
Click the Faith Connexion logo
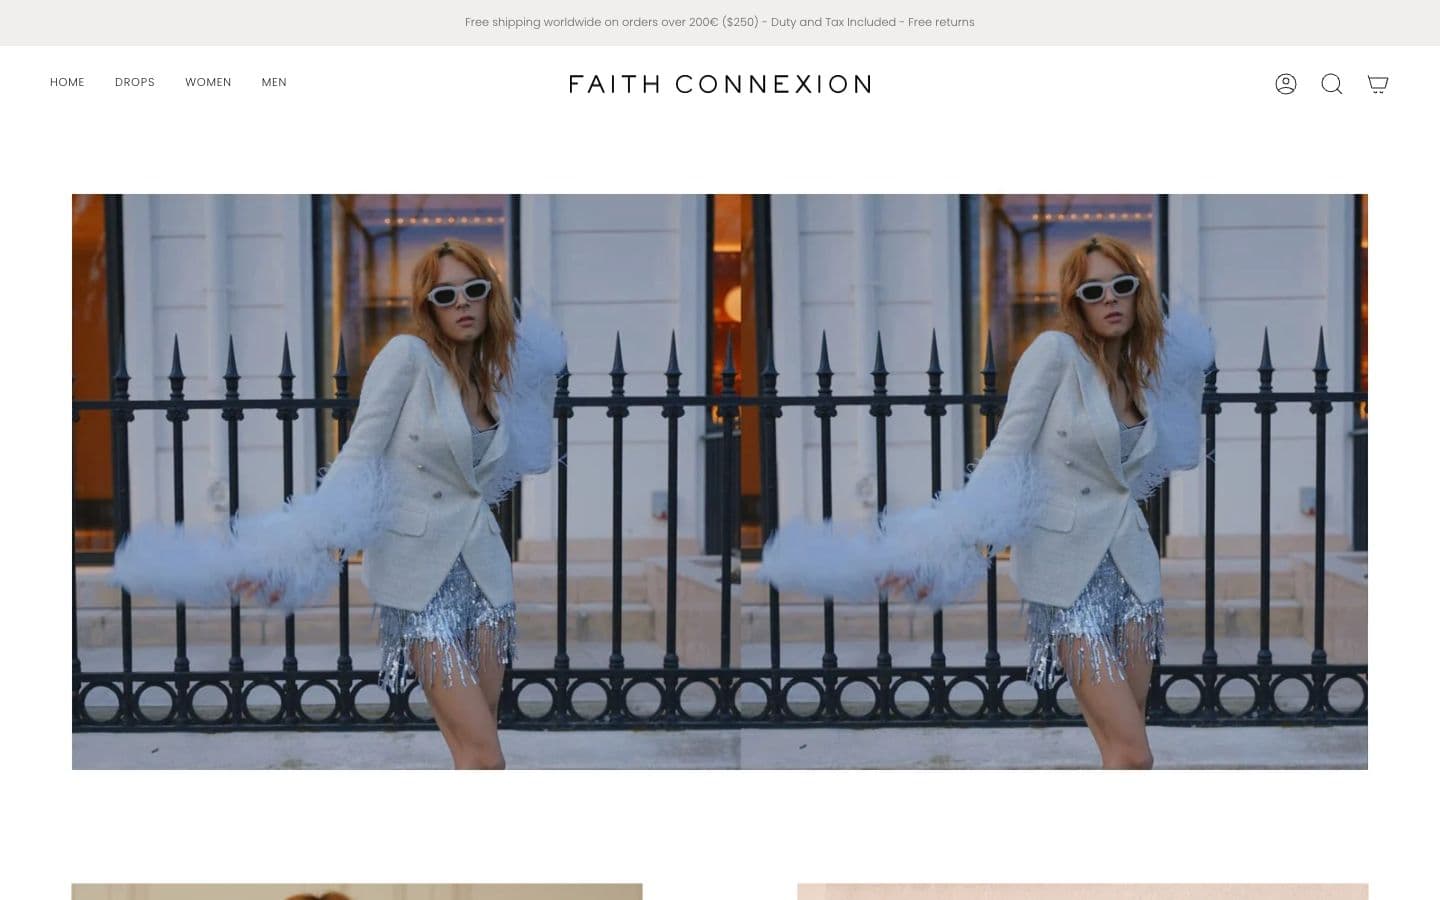(720, 84)
